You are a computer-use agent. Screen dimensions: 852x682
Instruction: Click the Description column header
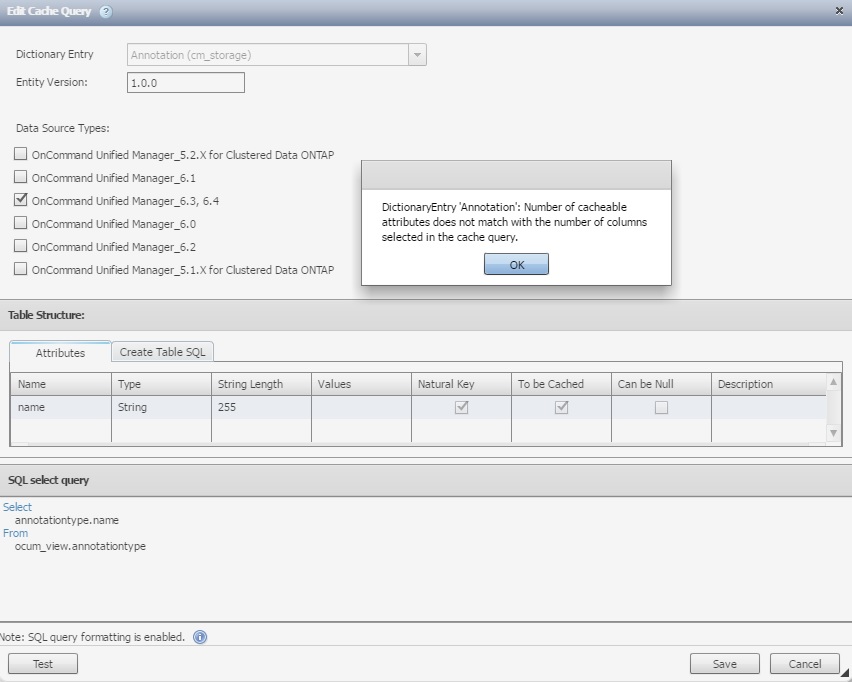click(769, 384)
